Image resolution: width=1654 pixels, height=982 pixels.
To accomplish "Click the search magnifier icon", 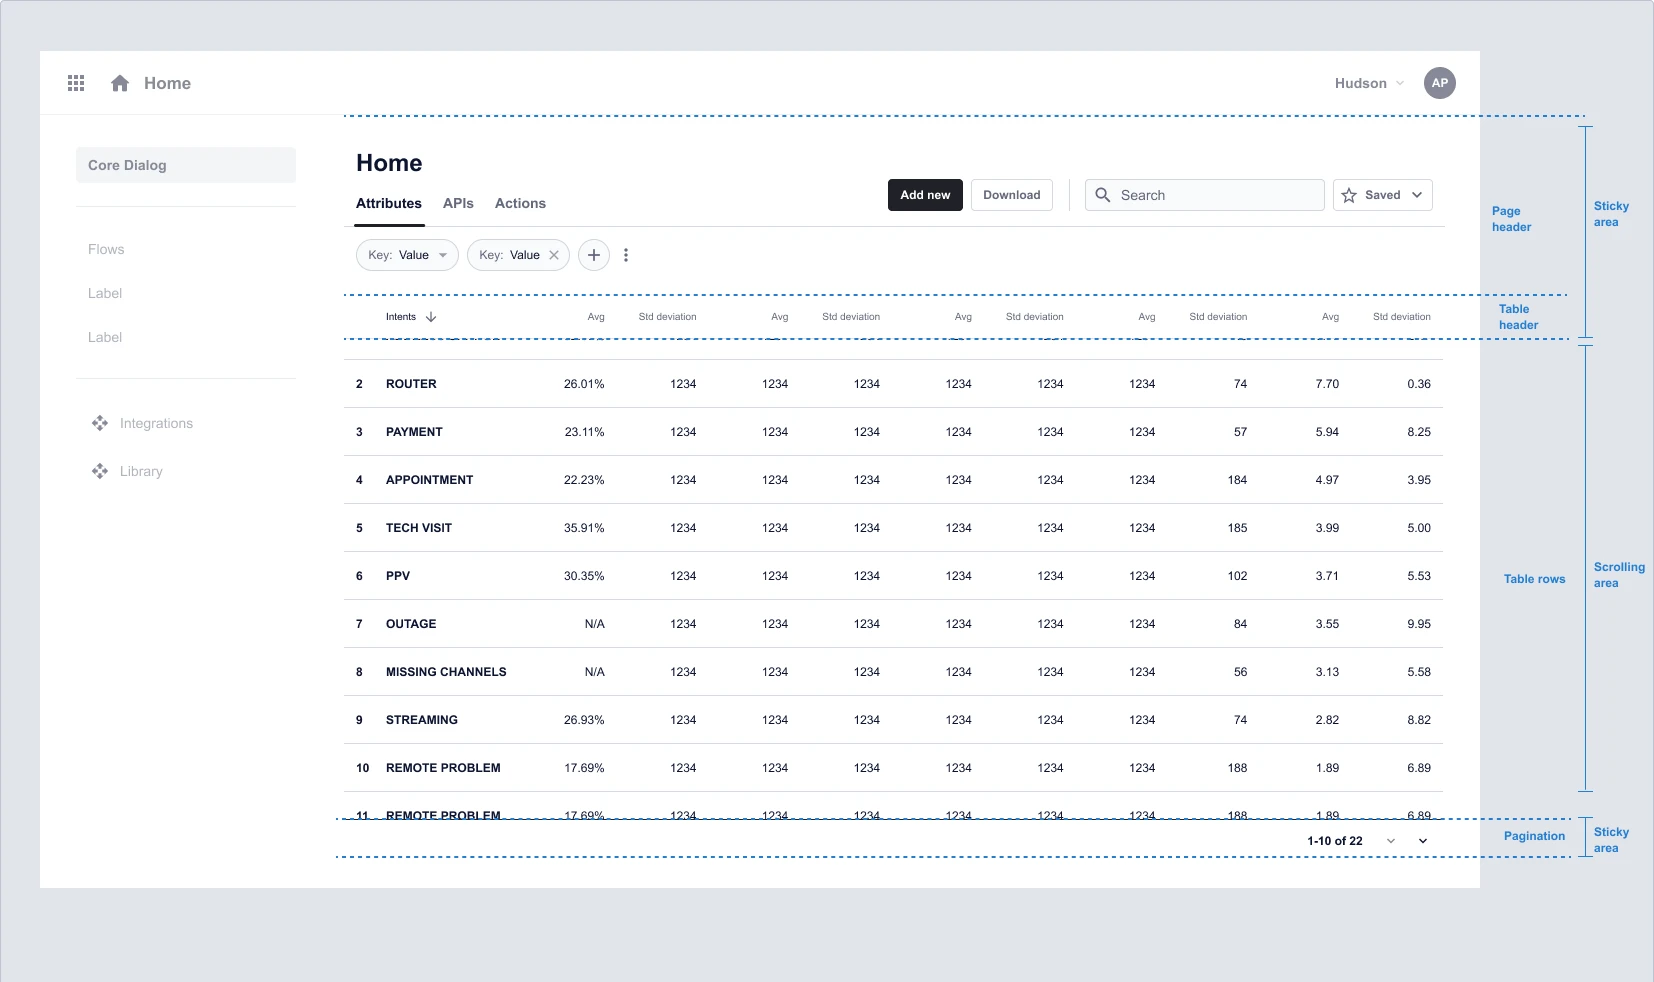I will coord(1102,195).
